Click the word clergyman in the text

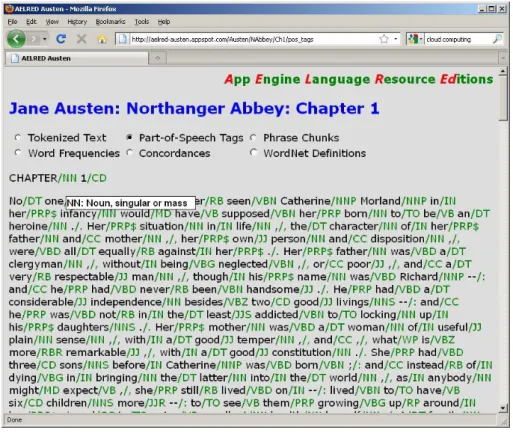[36, 264]
